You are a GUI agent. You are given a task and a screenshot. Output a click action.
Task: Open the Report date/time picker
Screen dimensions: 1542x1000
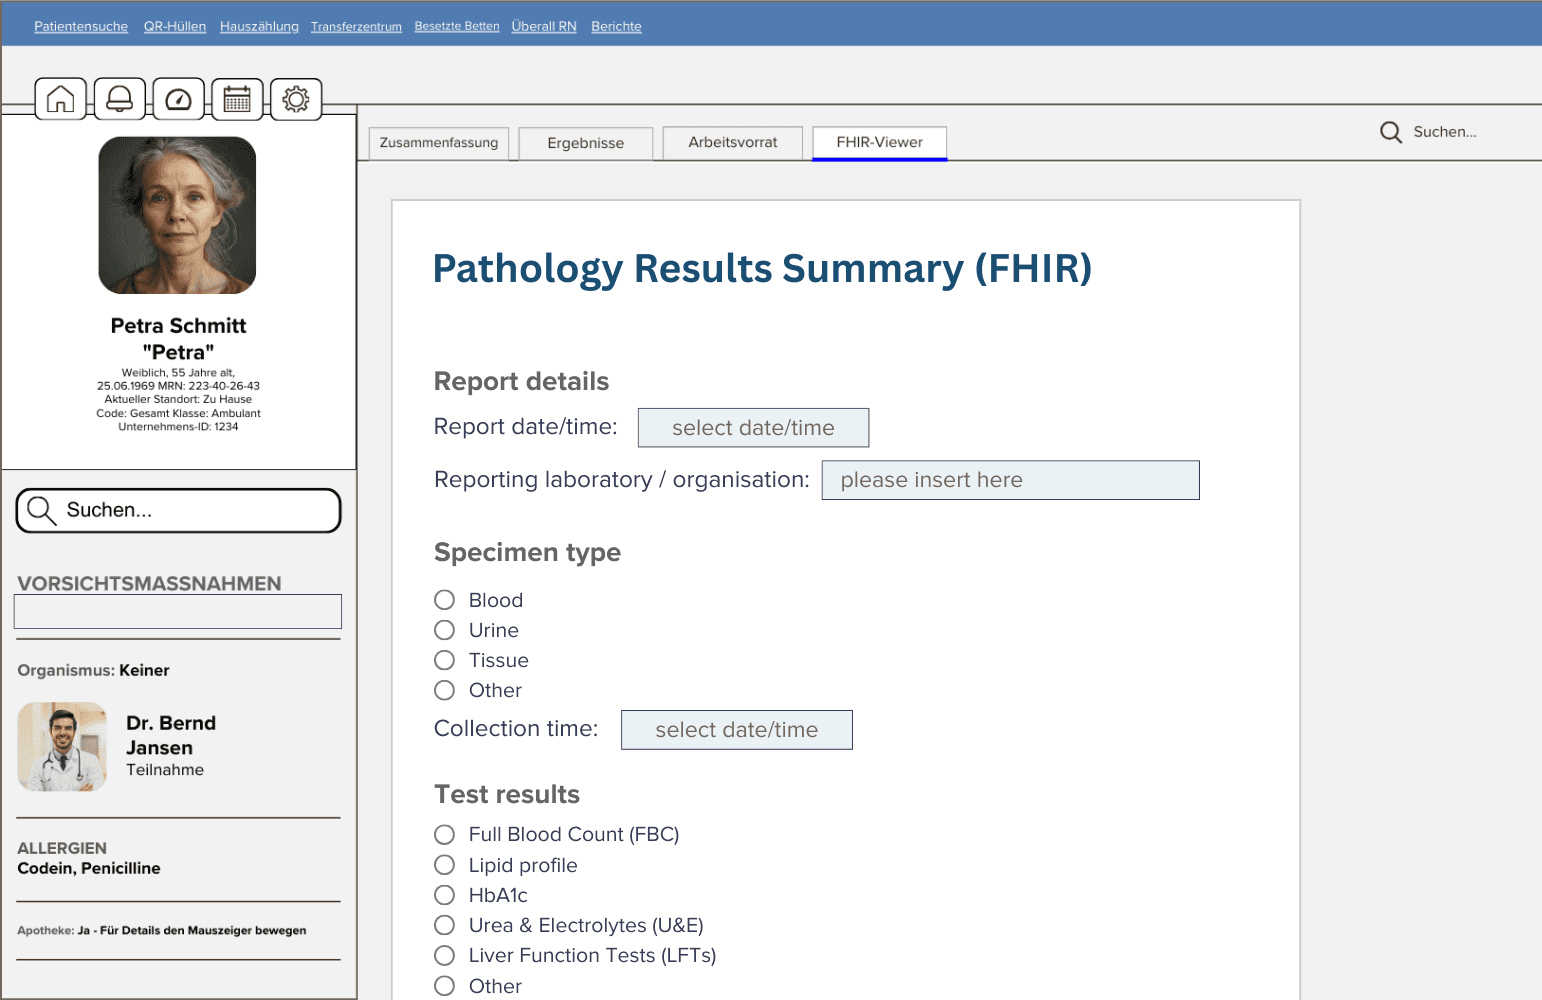[x=753, y=427]
